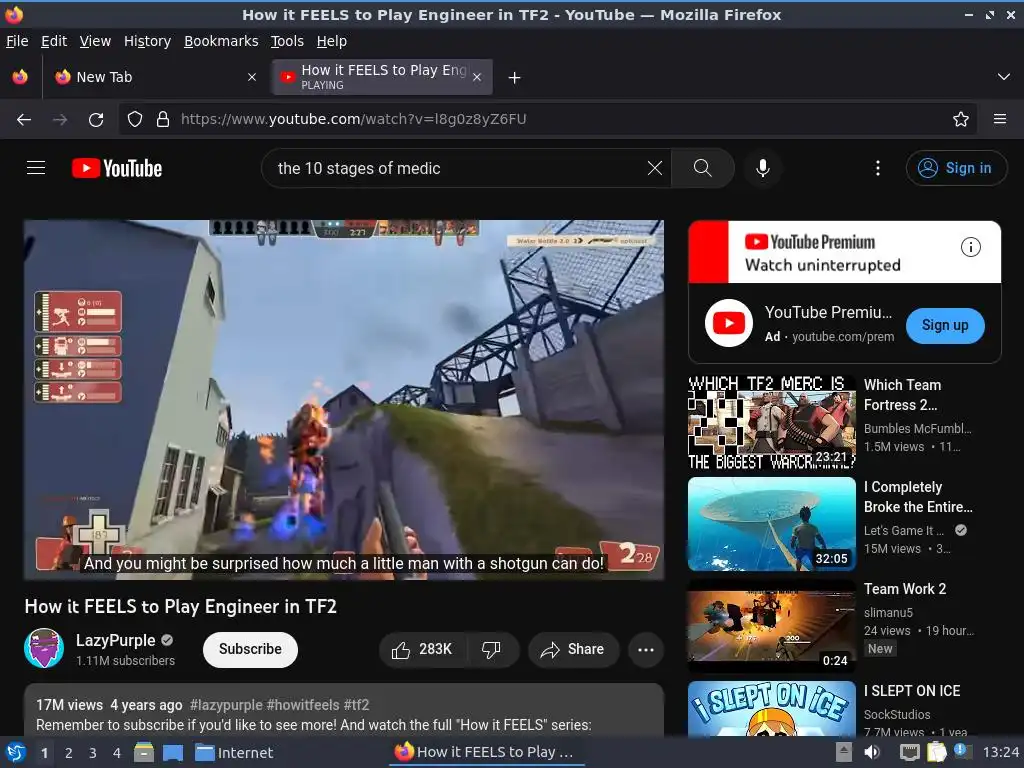1024x768 pixels.
Task: Switch to workspace 2 in taskbar
Action: [68, 753]
